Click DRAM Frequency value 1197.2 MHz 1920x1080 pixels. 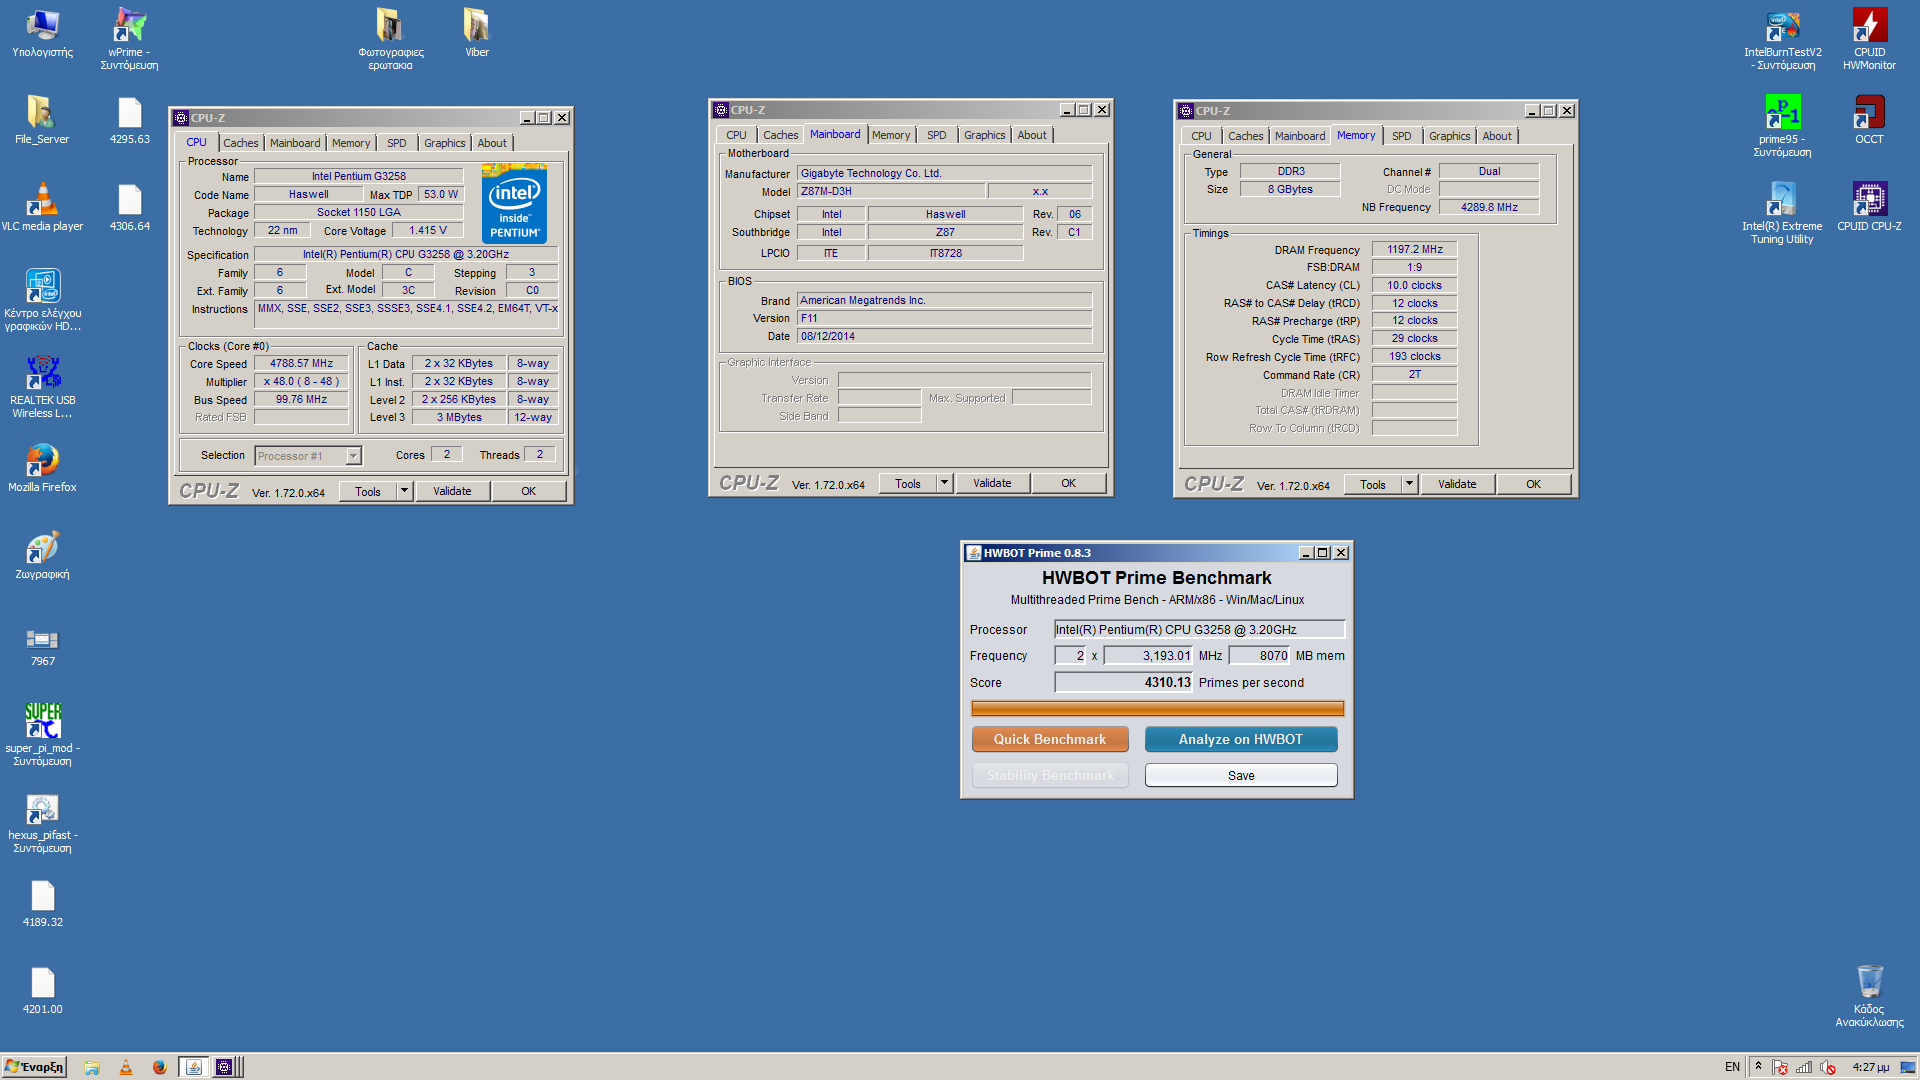point(1414,249)
